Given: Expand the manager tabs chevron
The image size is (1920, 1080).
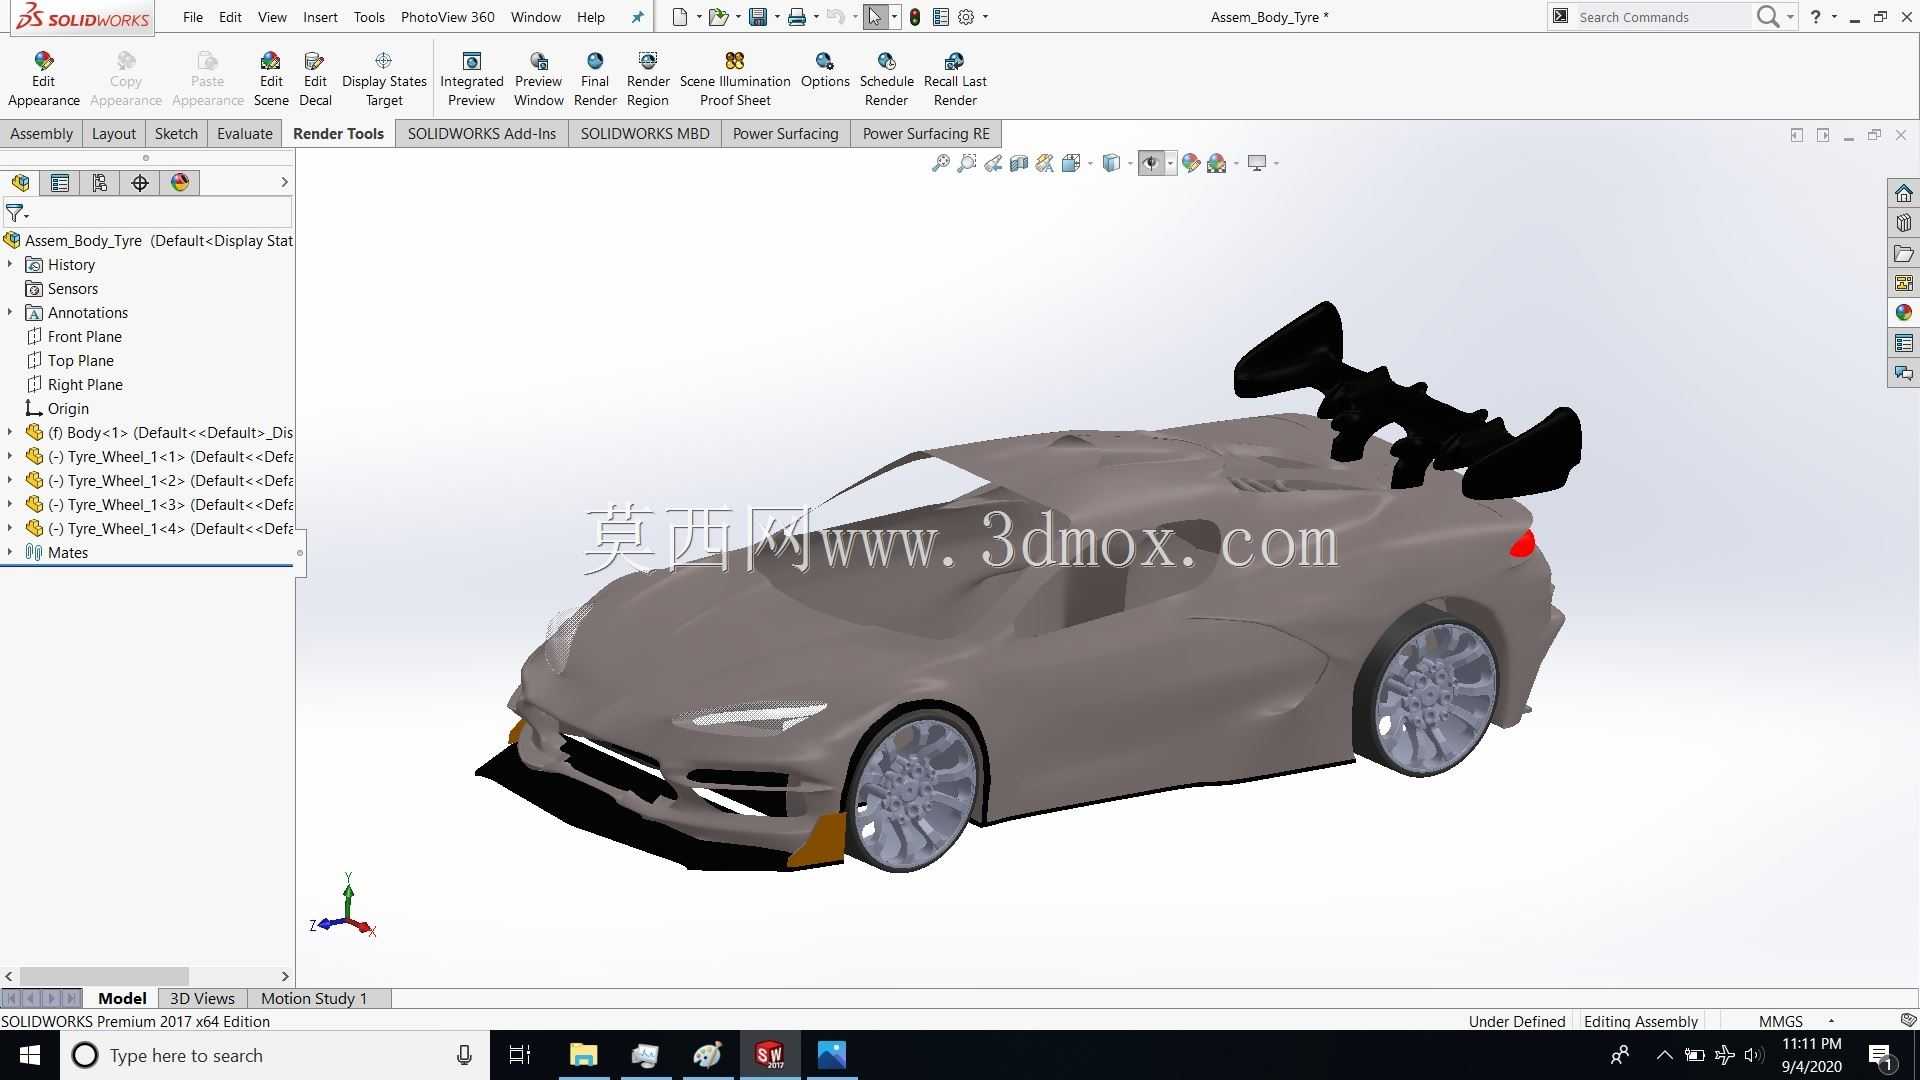Looking at the screenshot, I should pos(284,182).
